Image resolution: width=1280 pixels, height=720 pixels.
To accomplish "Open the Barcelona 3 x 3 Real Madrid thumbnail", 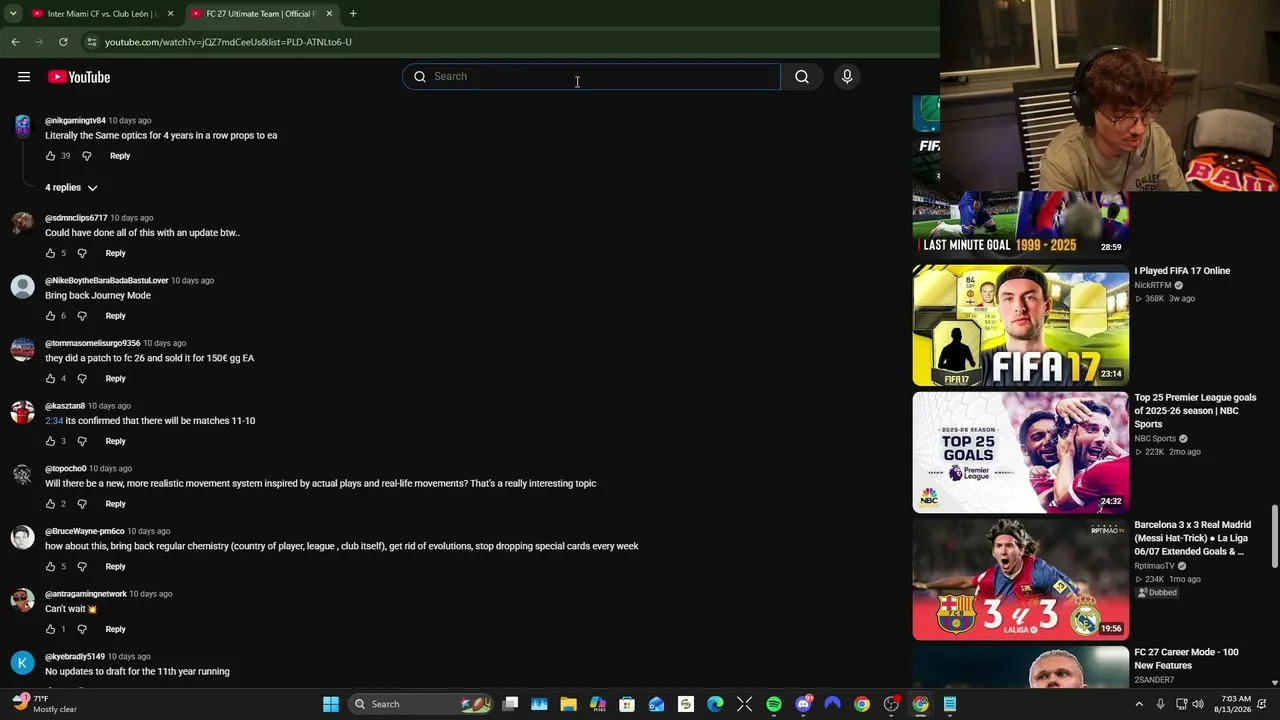I will [x=1021, y=579].
